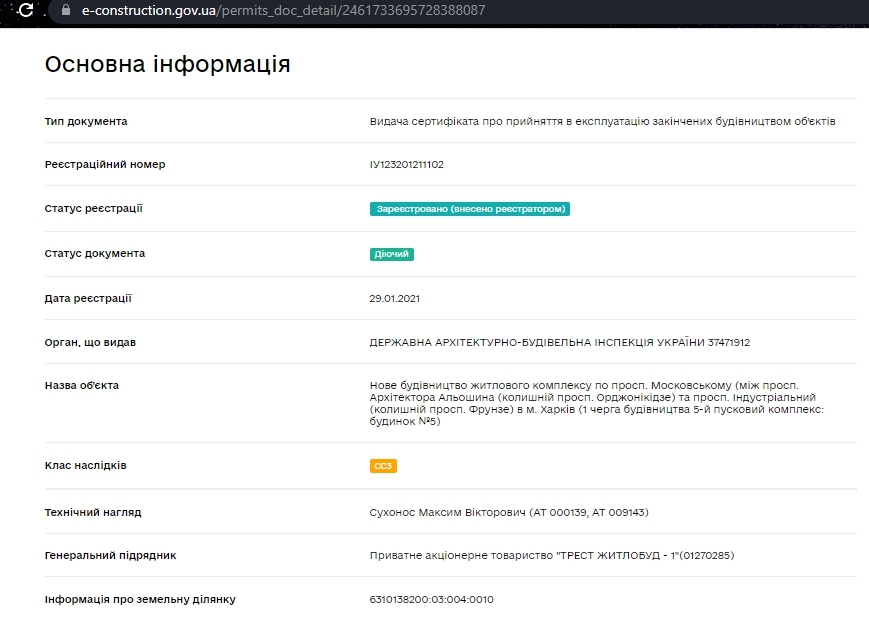
Task: Click the cadastral number 6310138200:03:004:0010
Action: pos(431,599)
